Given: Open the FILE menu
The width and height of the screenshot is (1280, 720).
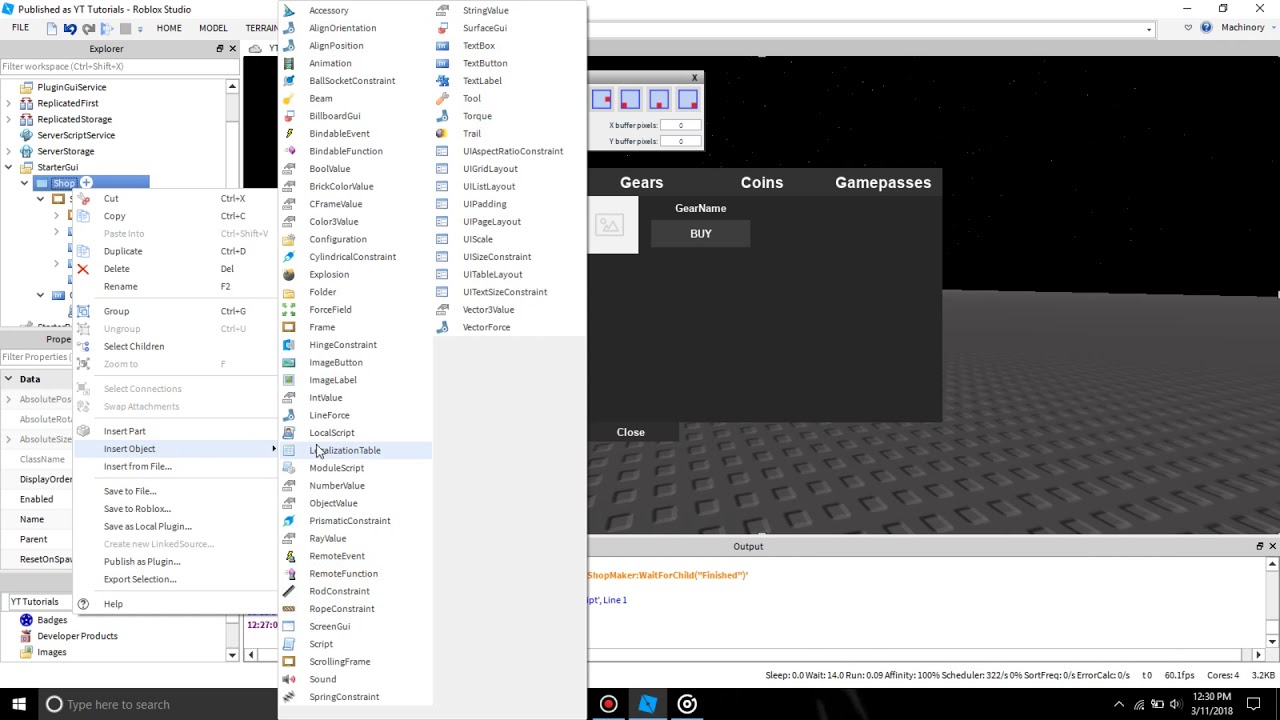Looking at the screenshot, I should [20, 28].
